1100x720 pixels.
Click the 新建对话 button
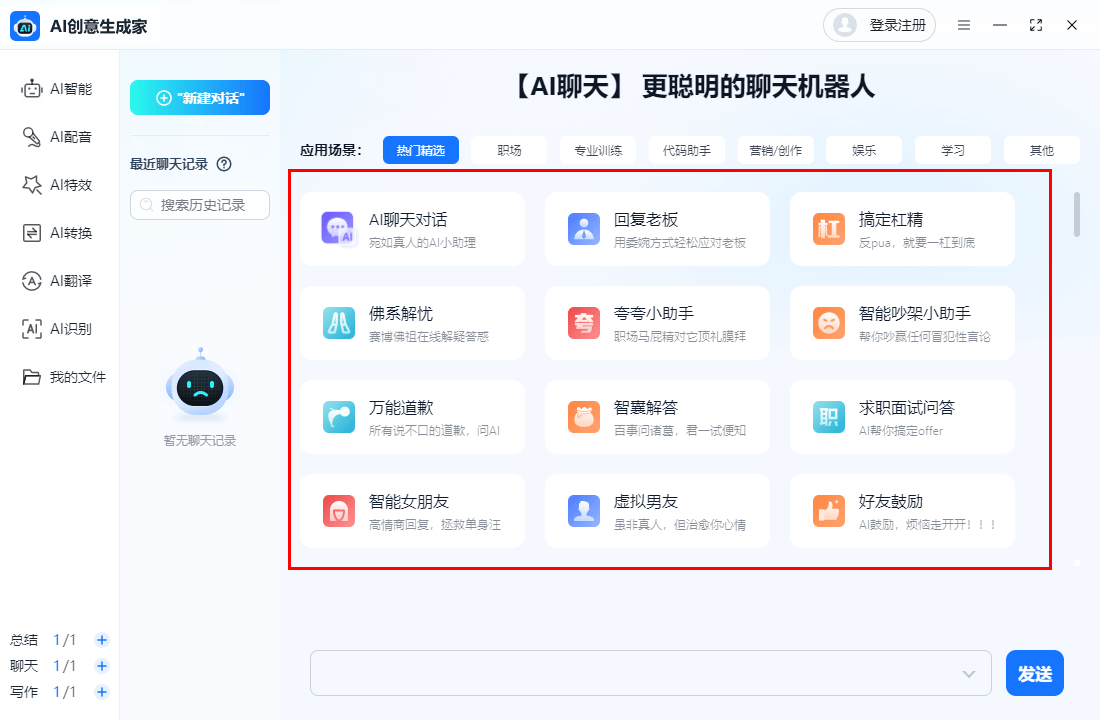click(200, 98)
